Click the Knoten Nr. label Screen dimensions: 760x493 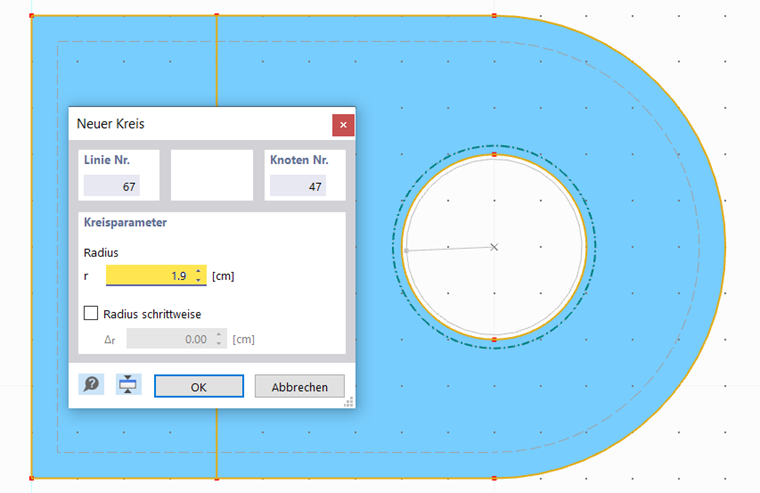point(299,160)
